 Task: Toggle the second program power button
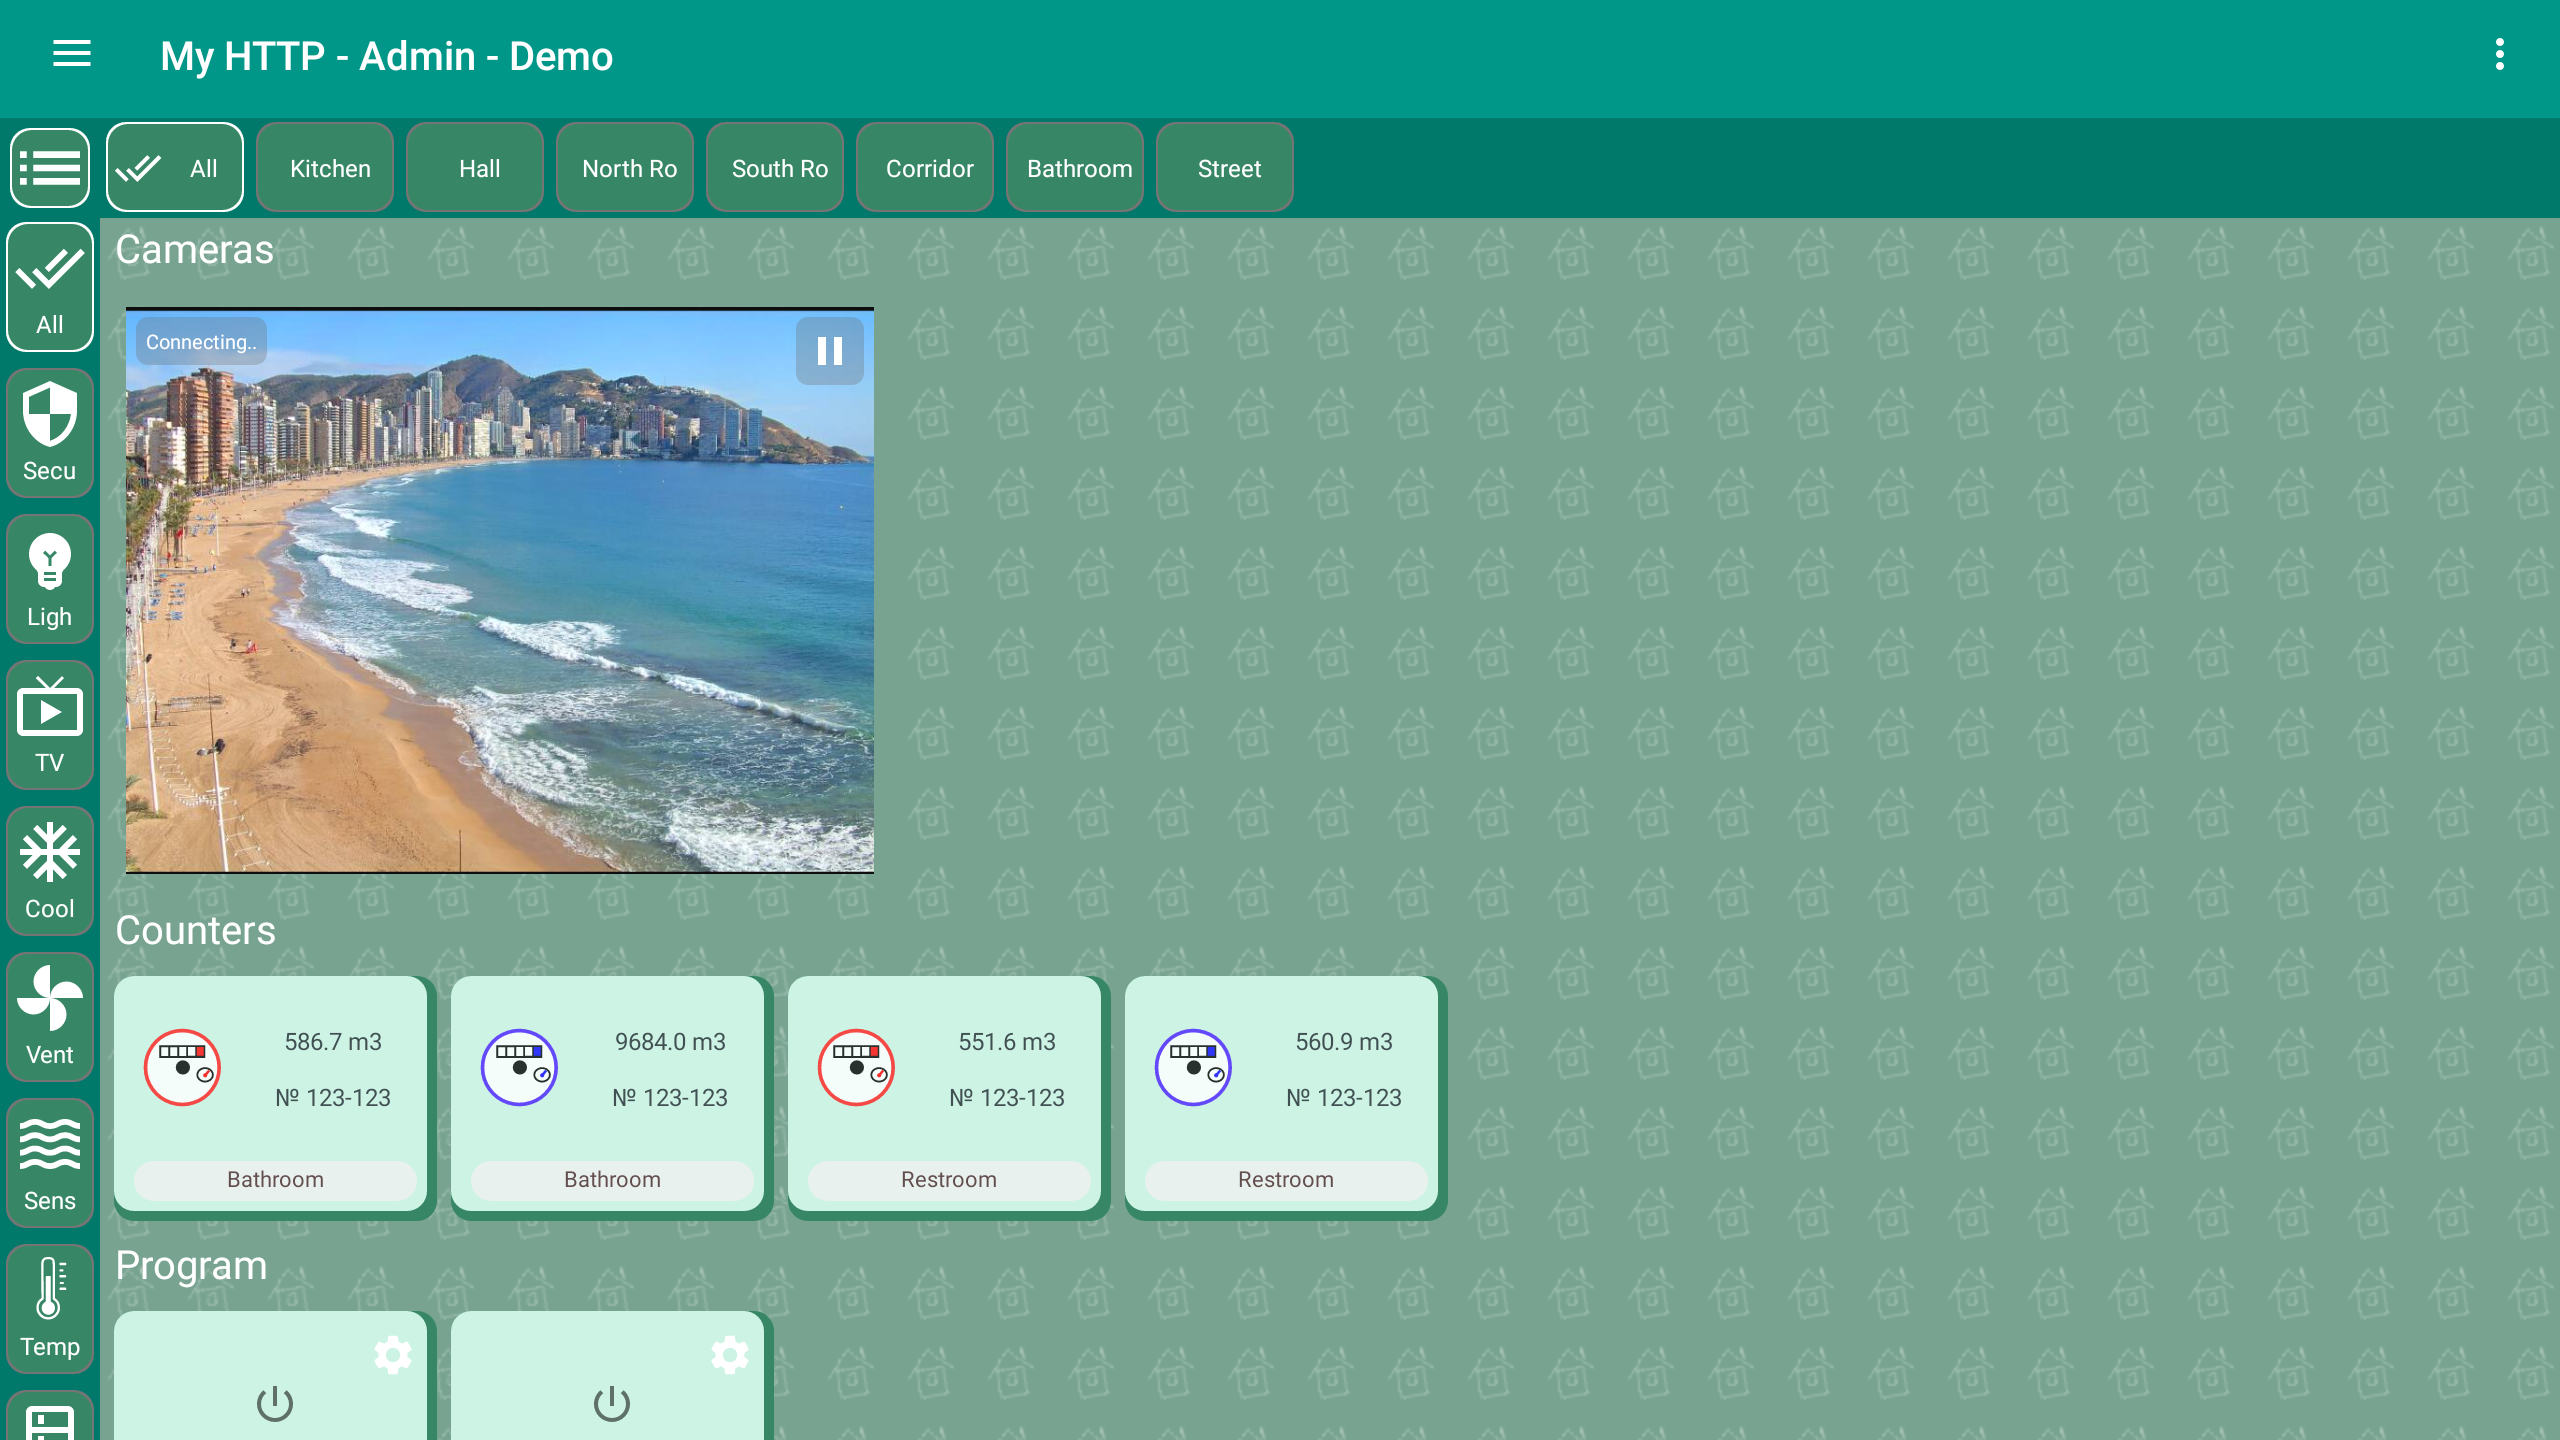611,1404
